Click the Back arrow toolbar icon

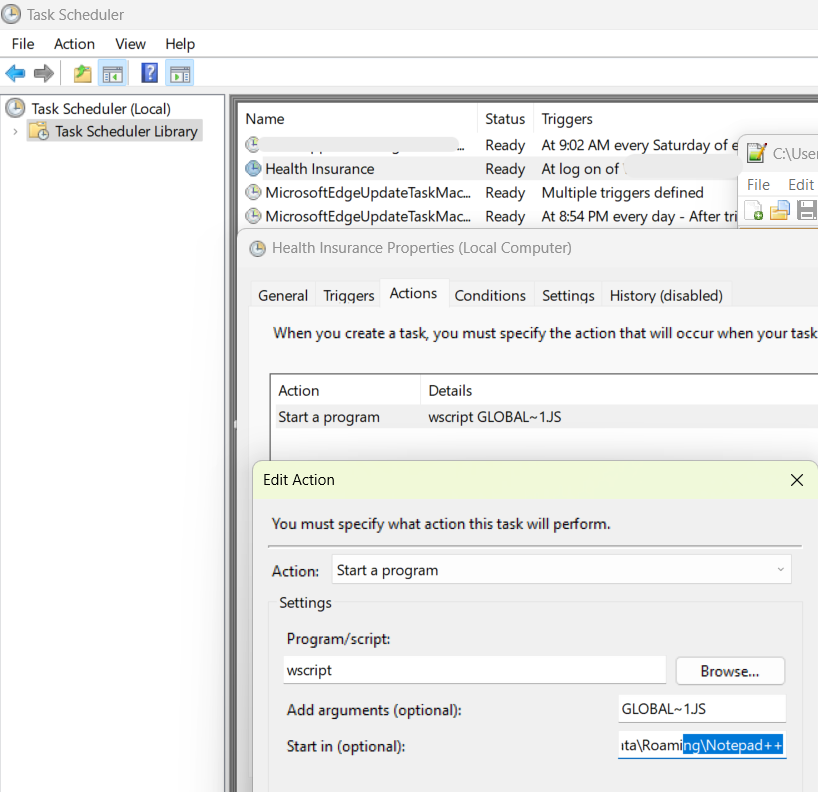coord(15,74)
